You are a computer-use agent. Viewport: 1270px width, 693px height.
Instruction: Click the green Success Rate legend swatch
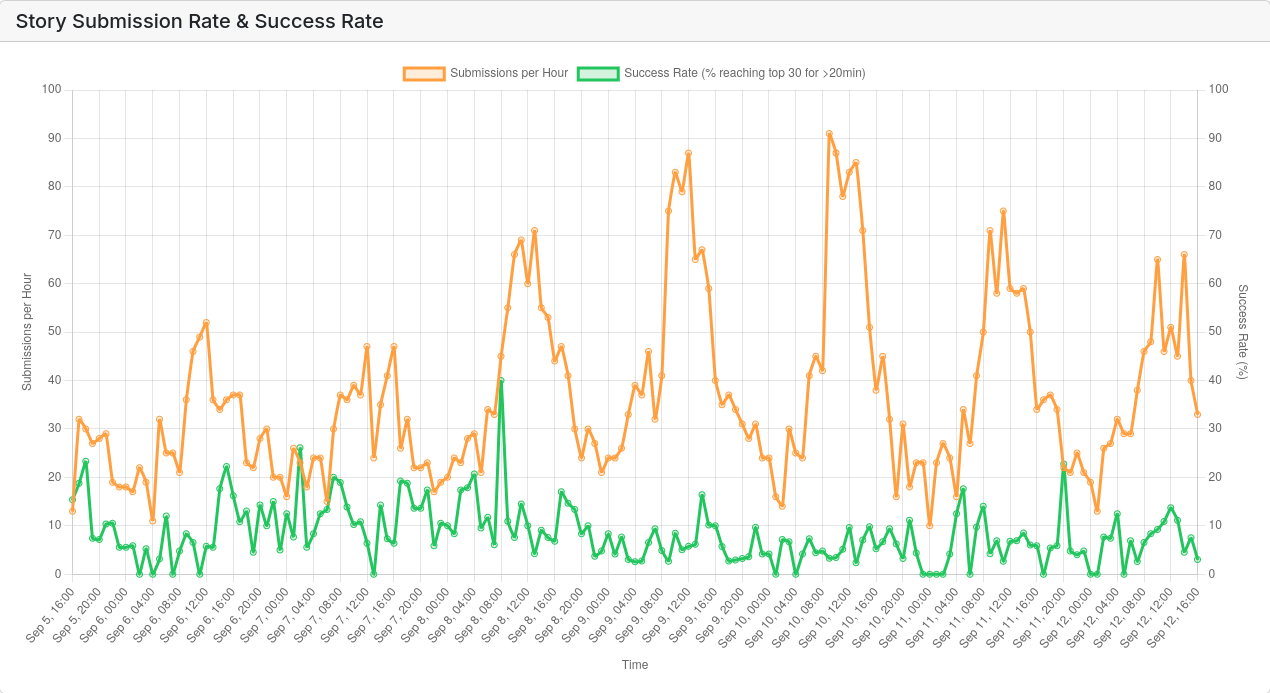pos(598,73)
